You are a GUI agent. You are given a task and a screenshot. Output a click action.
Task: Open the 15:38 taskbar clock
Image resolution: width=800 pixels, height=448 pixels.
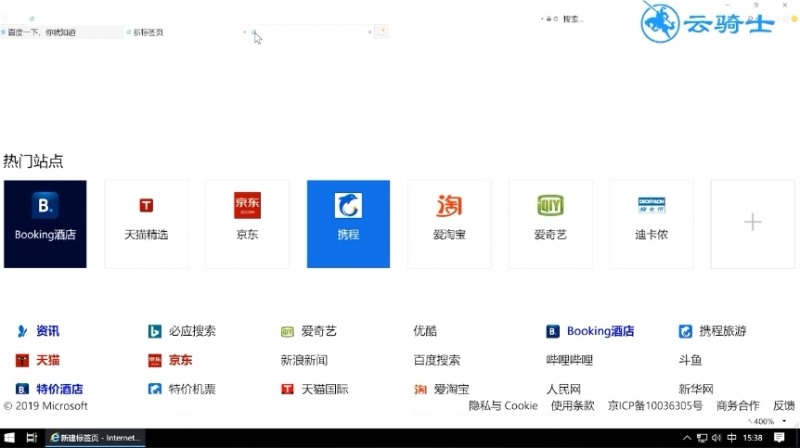point(753,438)
